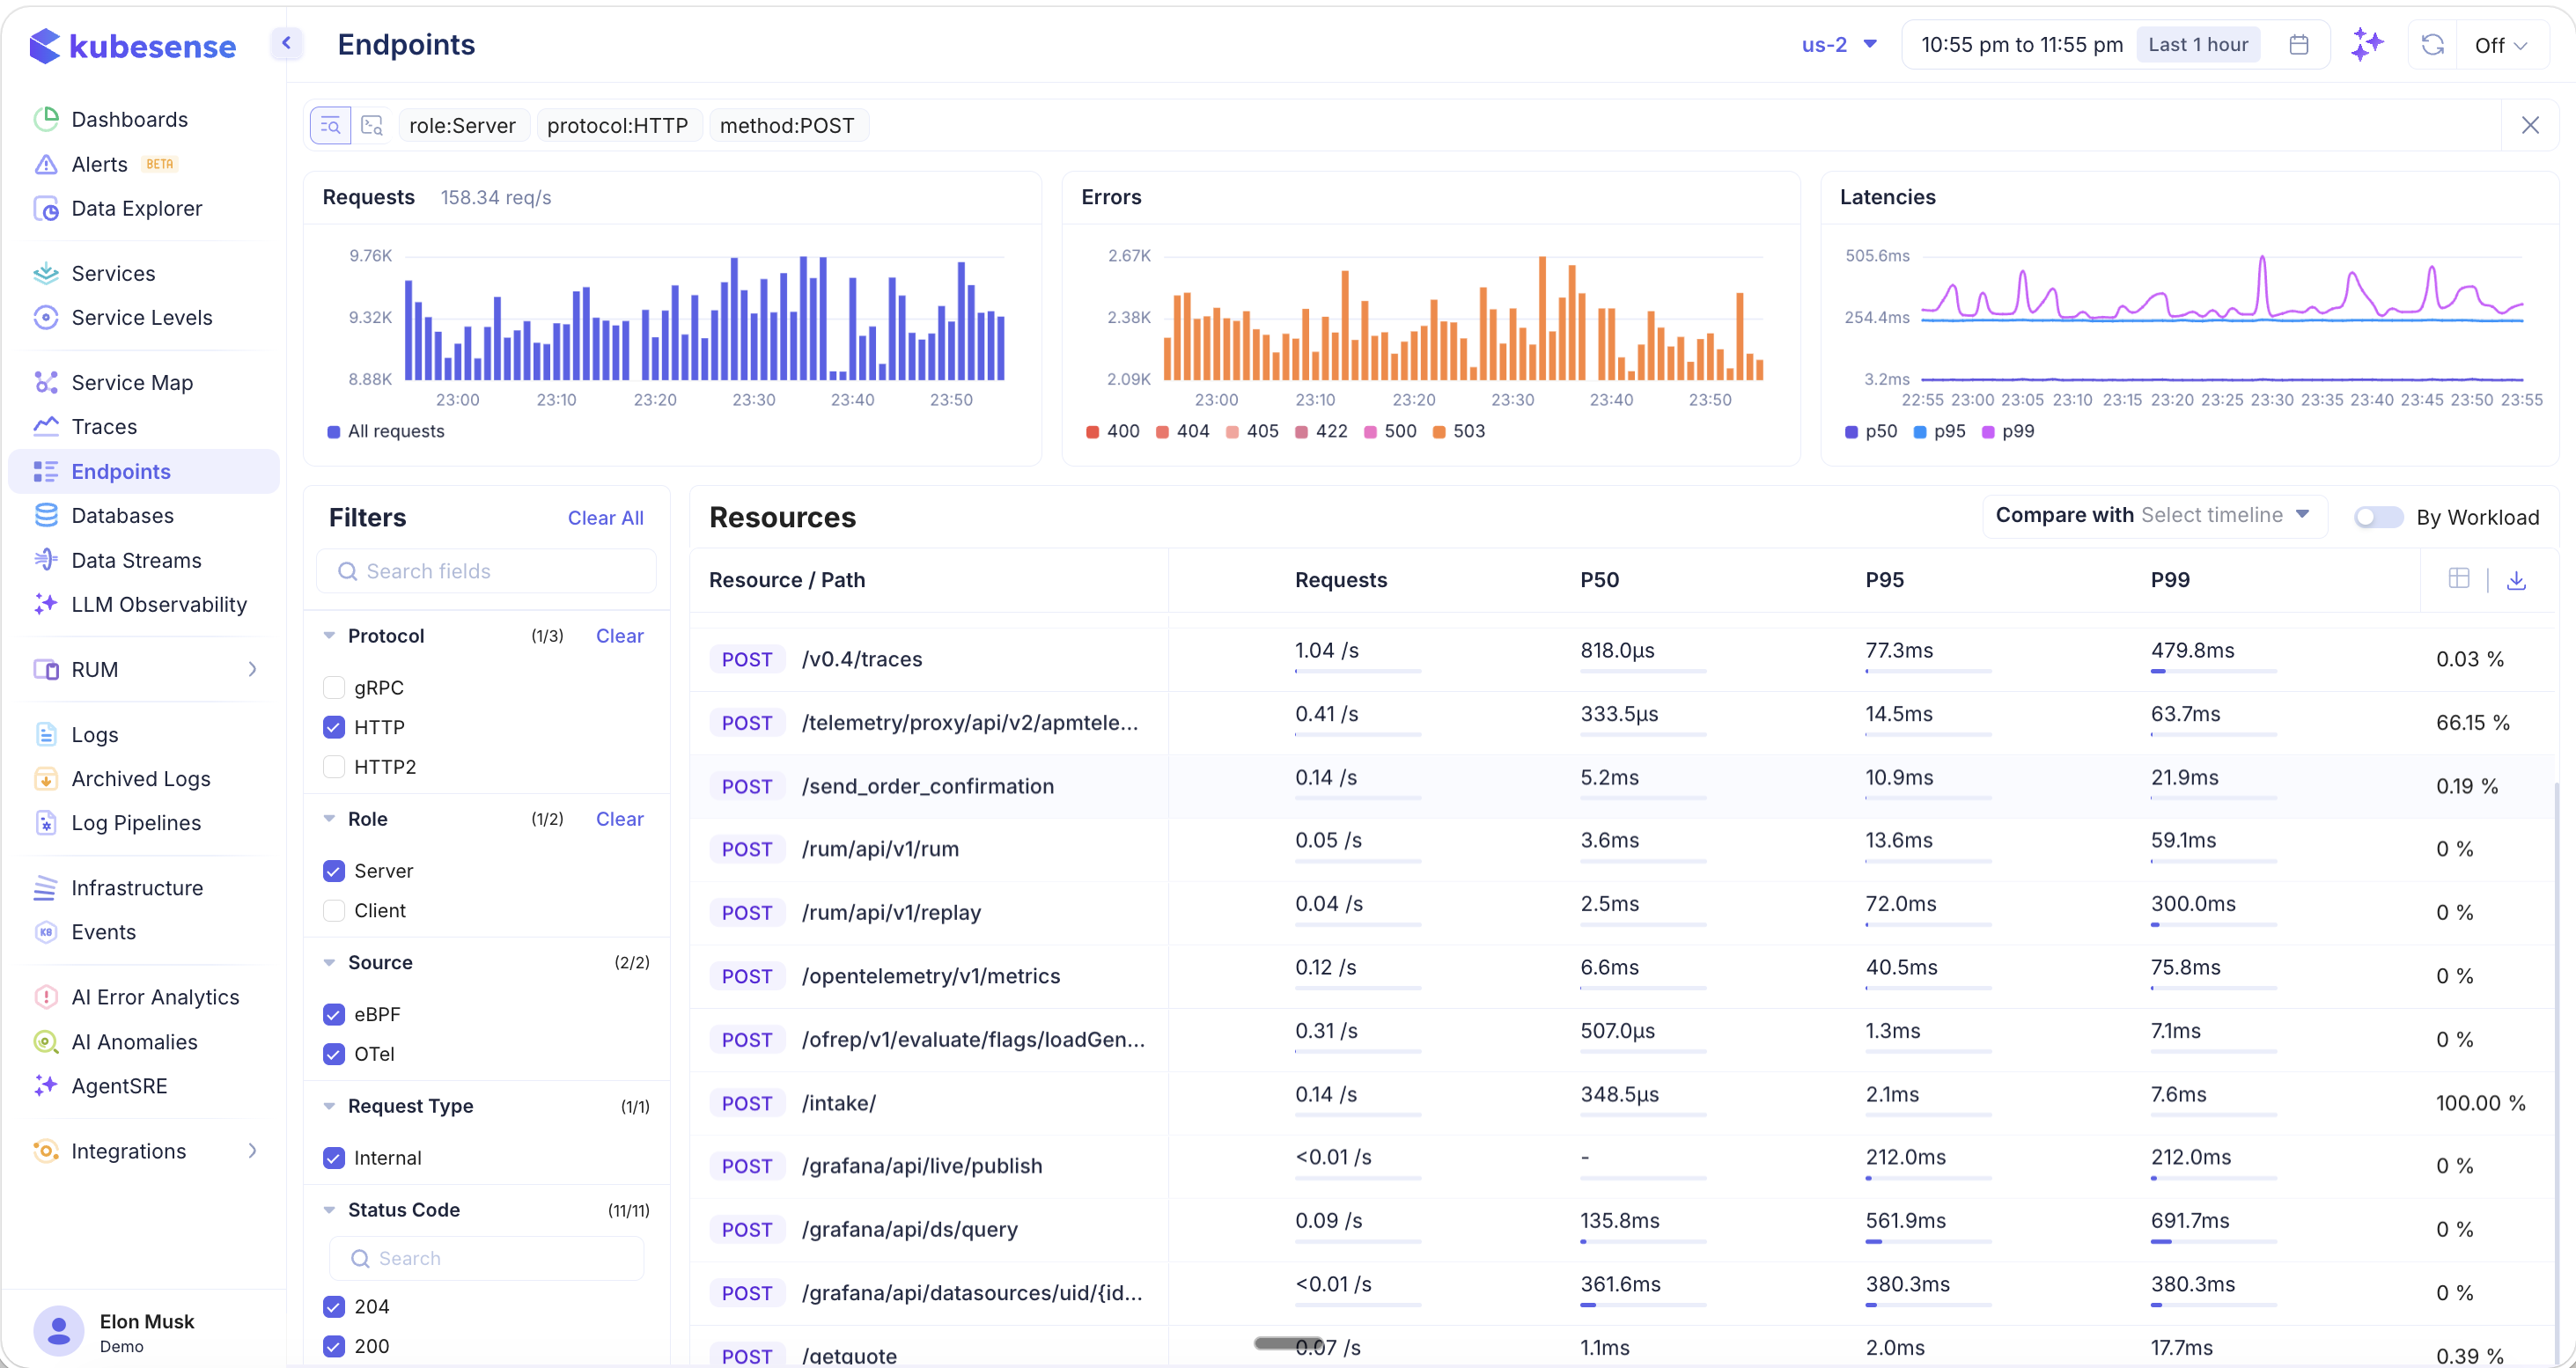Click the refresh icon near the Off control
The height and width of the screenshot is (1368, 2576).
click(2432, 44)
